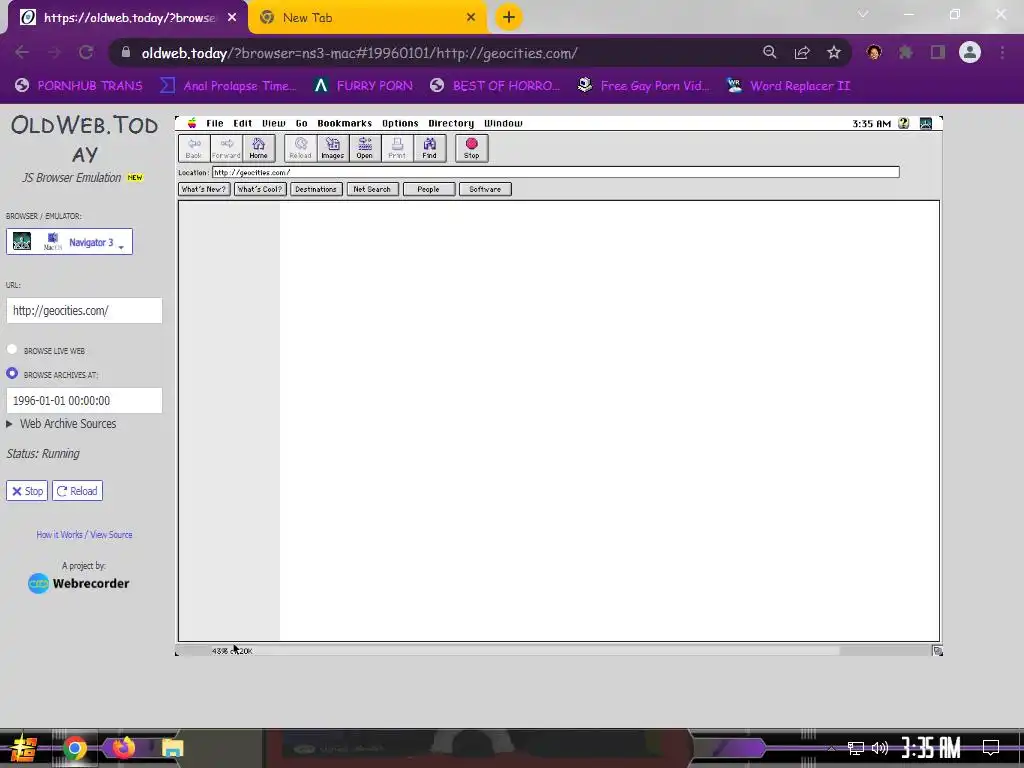This screenshot has width=1024, height=768.
Task: Switch to the New Tab tab
Action: 367,18
